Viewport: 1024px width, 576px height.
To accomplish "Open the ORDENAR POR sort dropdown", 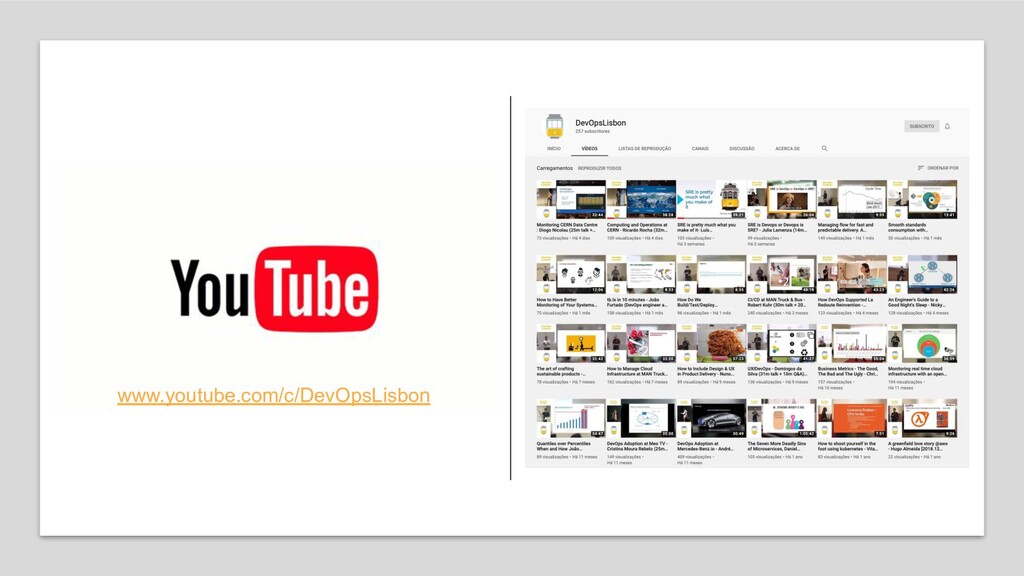I will pyautogui.click(x=938, y=168).
